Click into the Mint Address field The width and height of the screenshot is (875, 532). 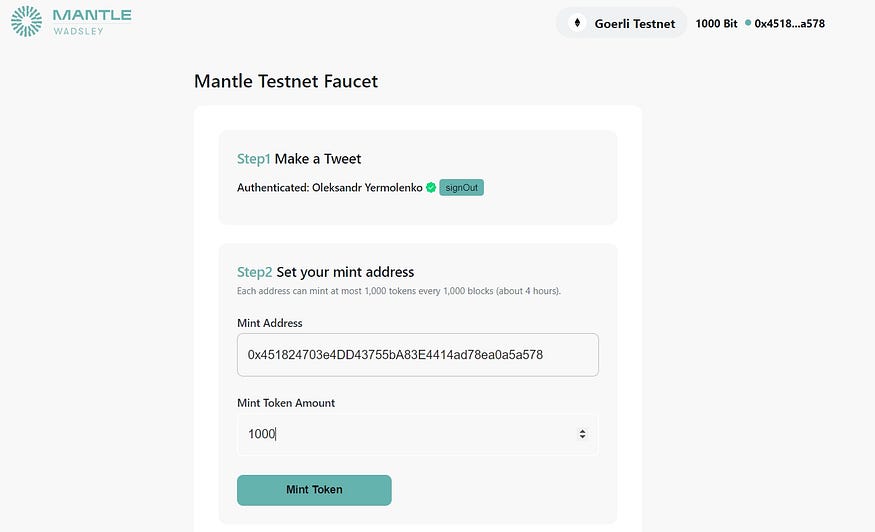coord(417,355)
